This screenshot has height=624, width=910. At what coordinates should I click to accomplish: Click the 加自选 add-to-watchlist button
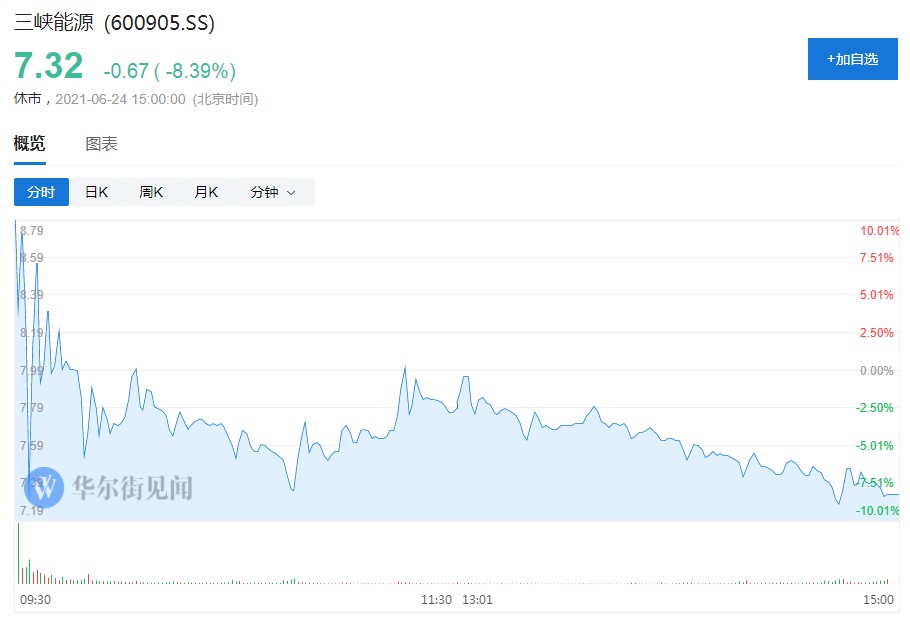pyautogui.click(x=852, y=59)
